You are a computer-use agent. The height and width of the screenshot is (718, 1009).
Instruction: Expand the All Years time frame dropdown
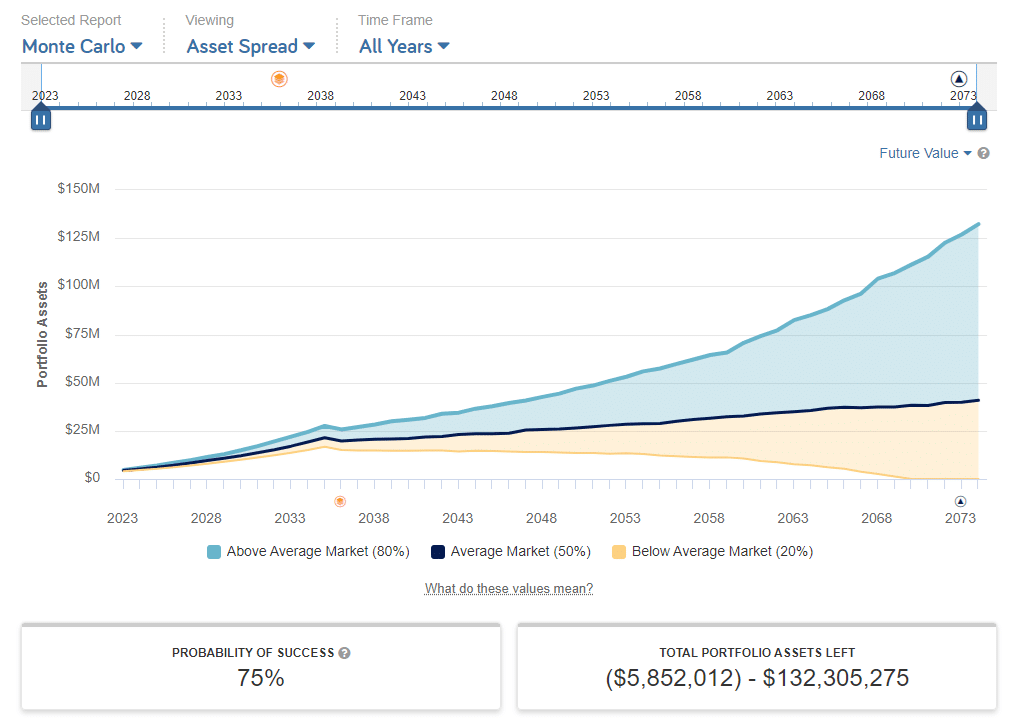point(404,46)
